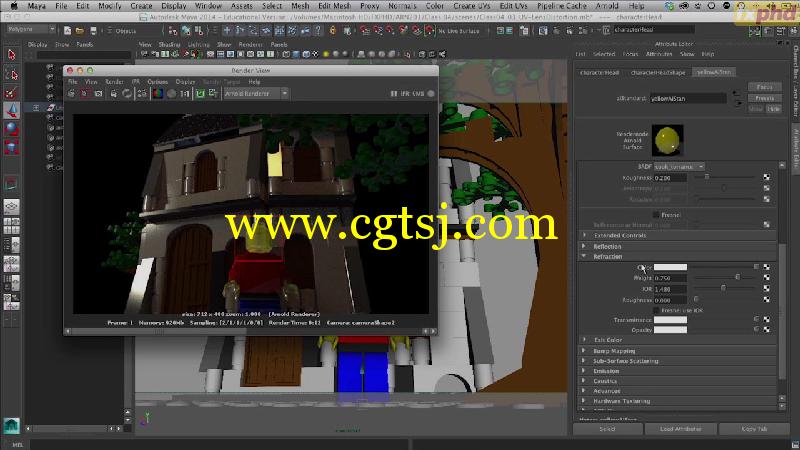The width and height of the screenshot is (800, 450).
Task: Click the IPR render icon in Render View
Action: tap(113, 93)
